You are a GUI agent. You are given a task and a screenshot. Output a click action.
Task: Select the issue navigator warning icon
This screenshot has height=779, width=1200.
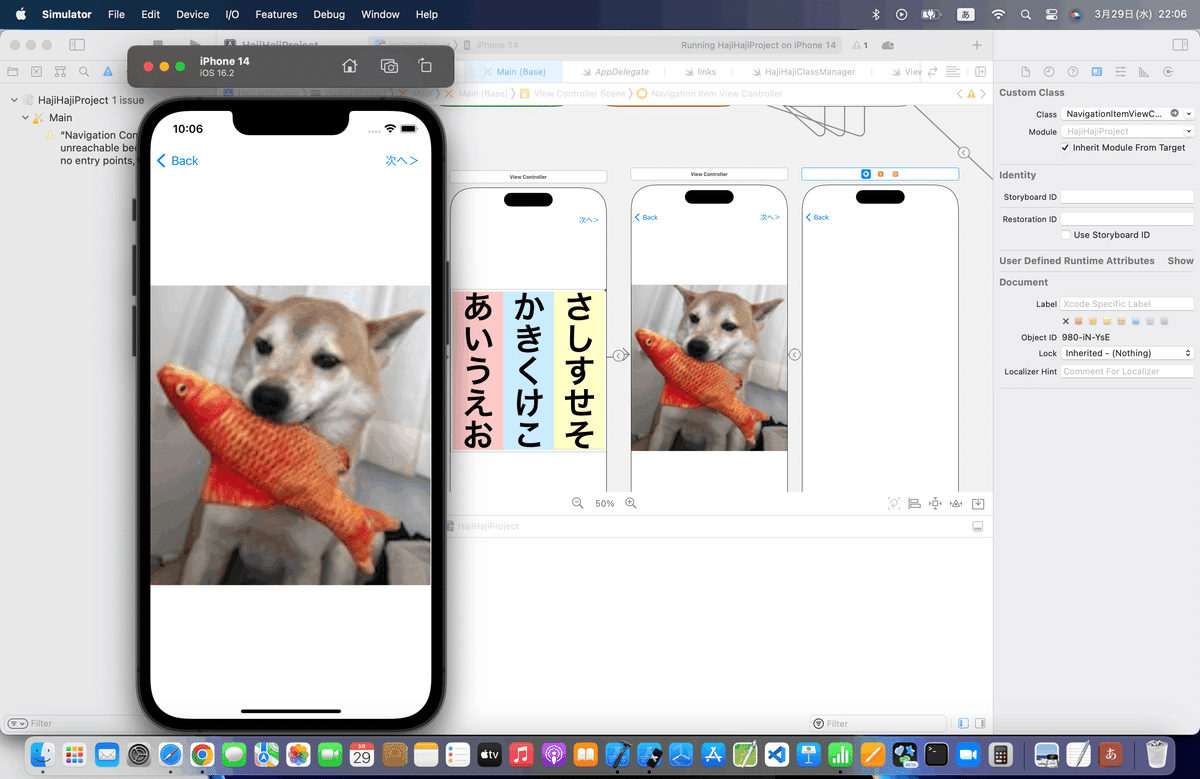(x=108, y=72)
